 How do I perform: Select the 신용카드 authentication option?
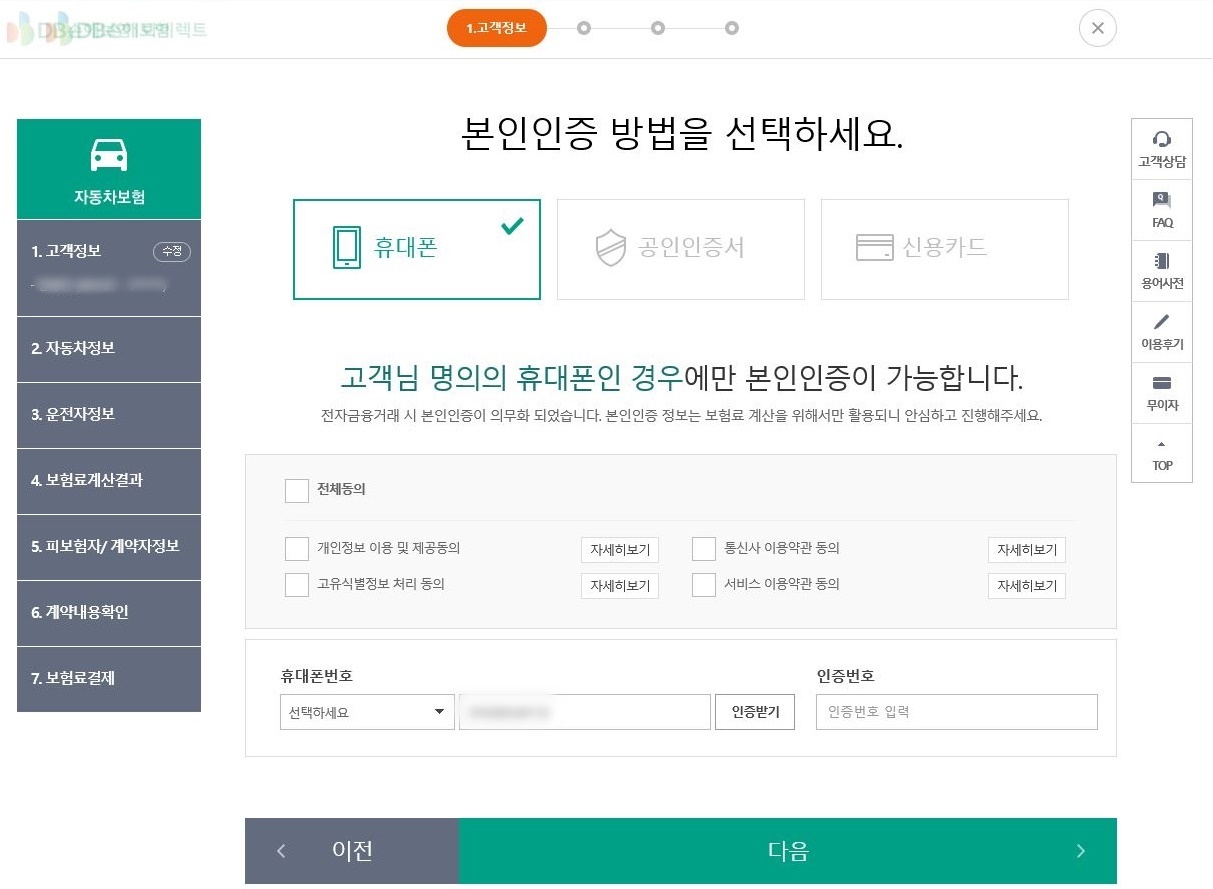click(945, 249)
